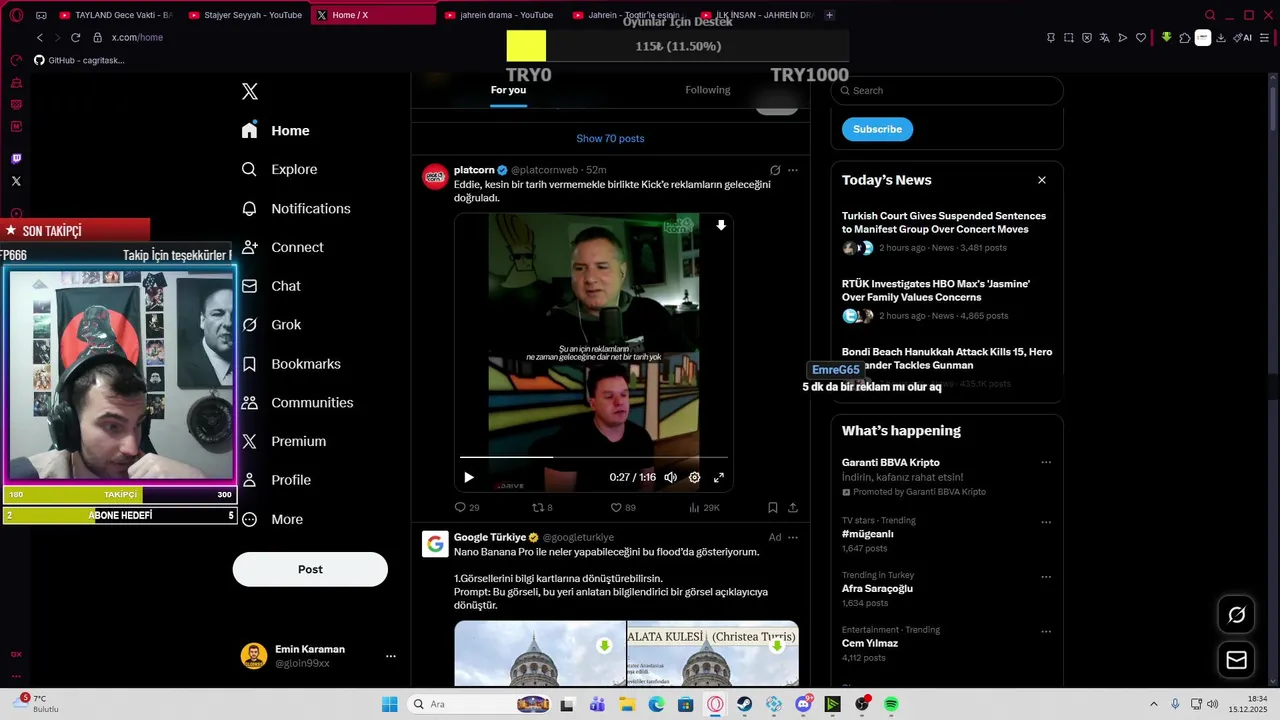The height and width of the screenshot is (720, 1280).
Task: Click the translate icon in toolbar
Action: pyautogui.click(x=1105, y=38)
